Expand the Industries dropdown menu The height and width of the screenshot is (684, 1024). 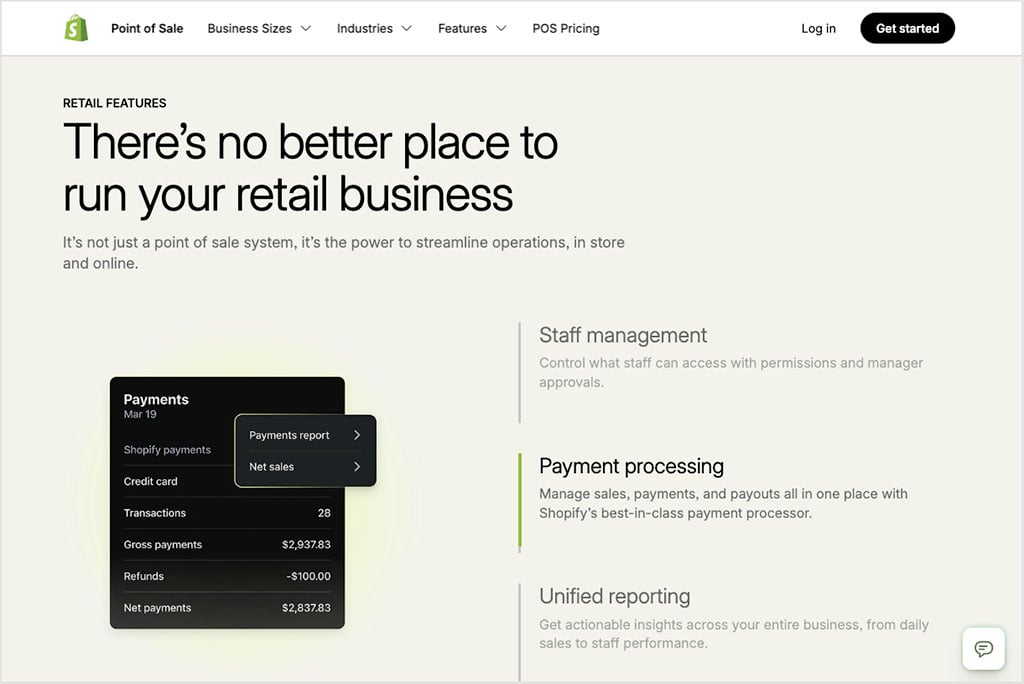pos(374,28)
